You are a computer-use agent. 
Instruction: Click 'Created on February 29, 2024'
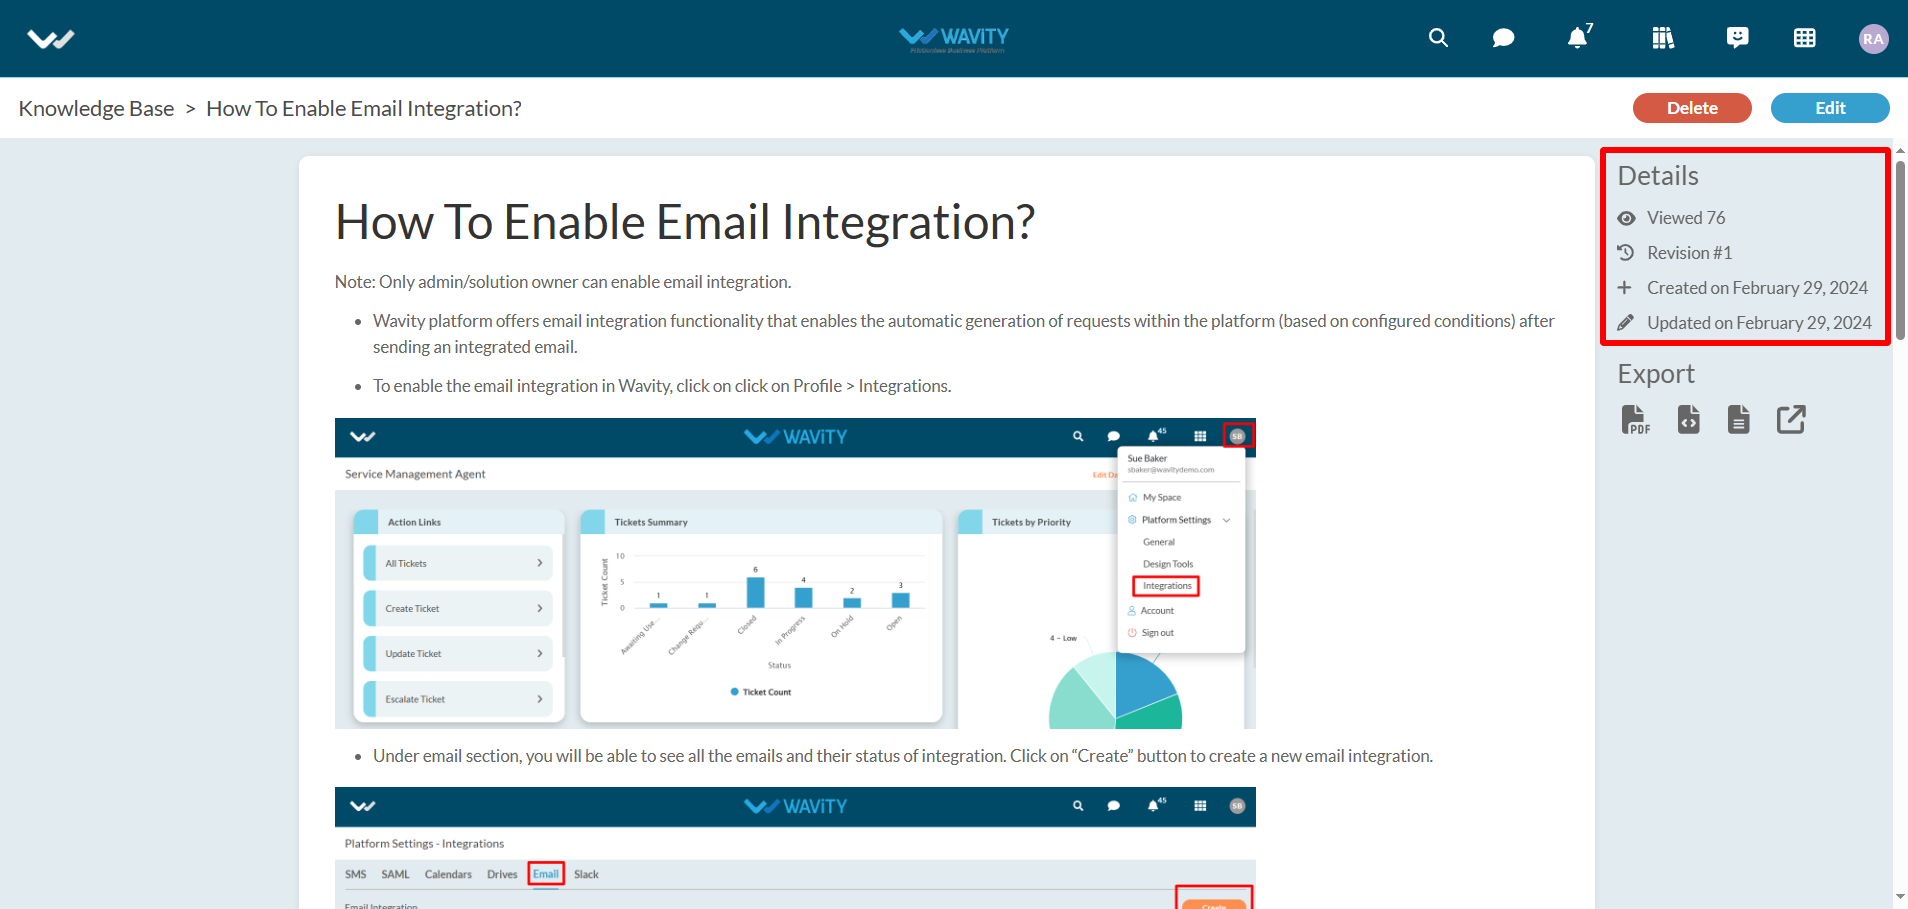point(1757,288)
